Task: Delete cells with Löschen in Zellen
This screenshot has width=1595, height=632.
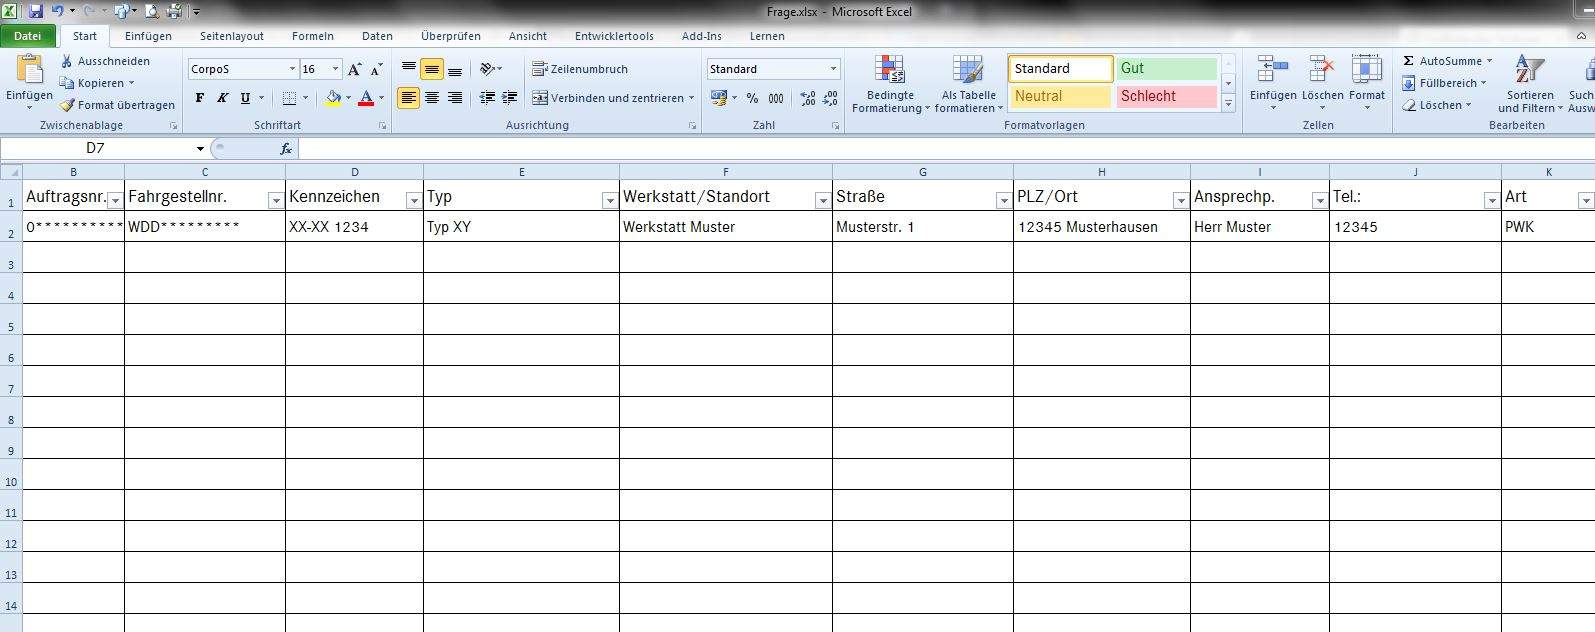Action: click(x=1322, y=83)
